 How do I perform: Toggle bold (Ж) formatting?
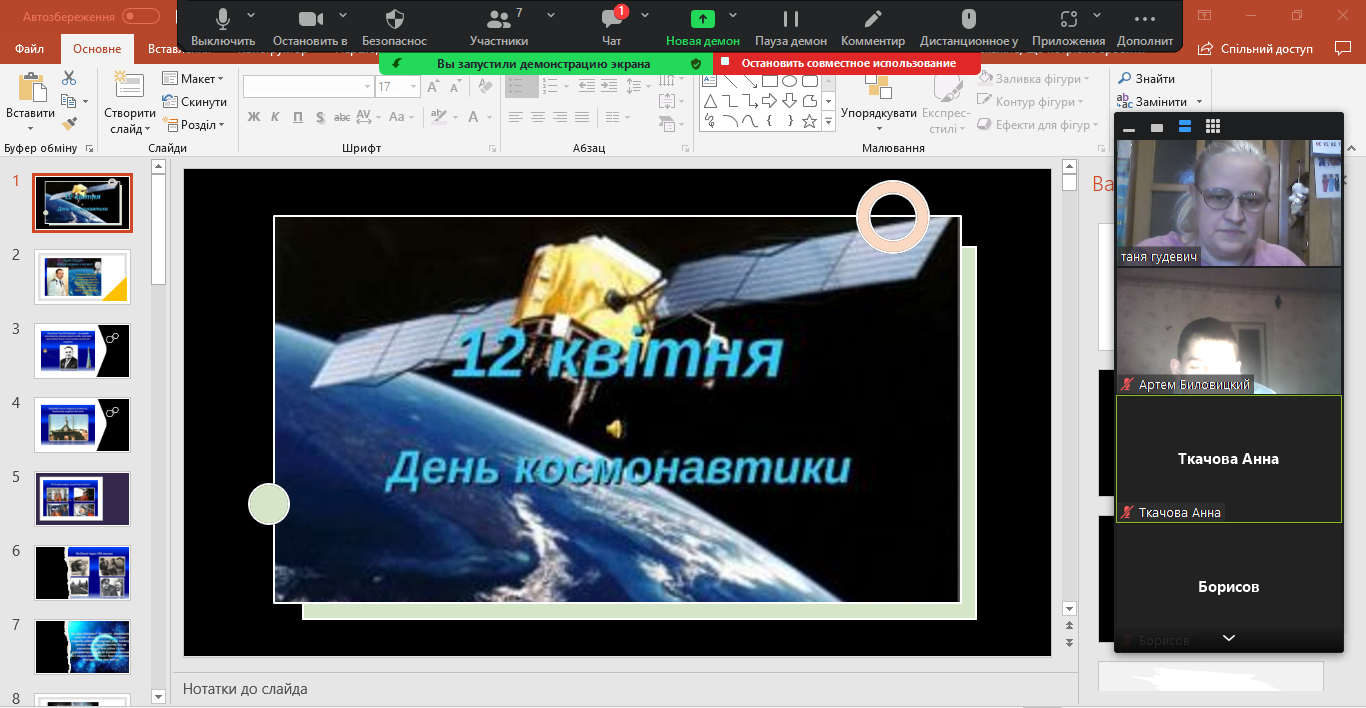click(x=254, y=117)
